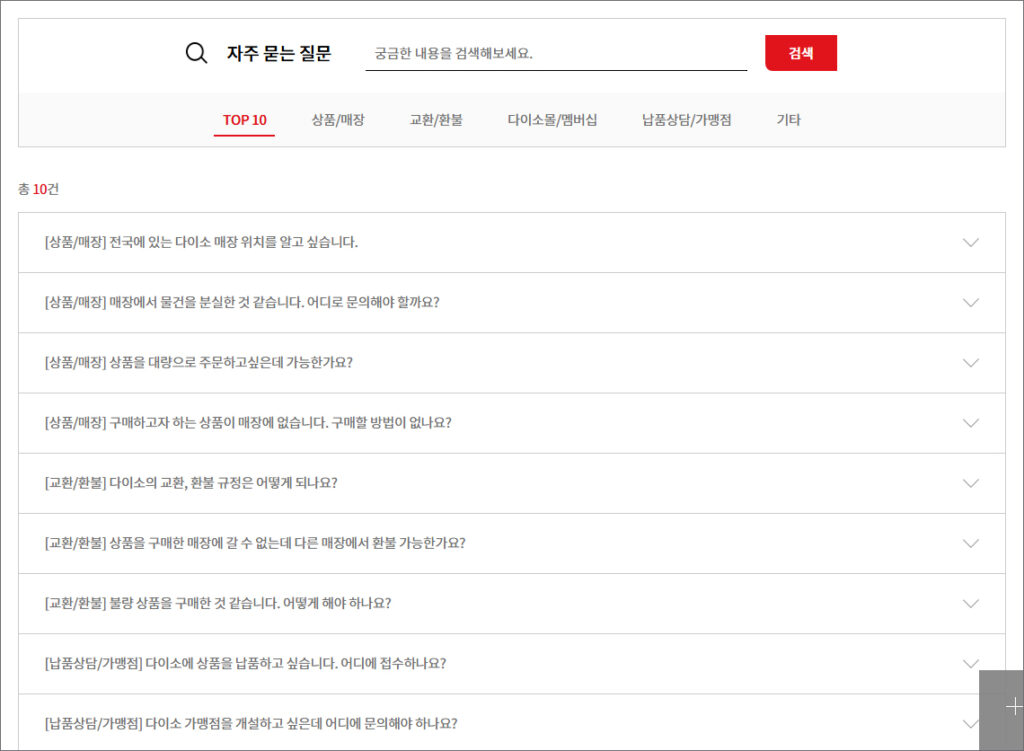Open the 상품을 납품하고 싶습니다 question text
This screenshot has height=751, width=1024.
click(245, 663)
